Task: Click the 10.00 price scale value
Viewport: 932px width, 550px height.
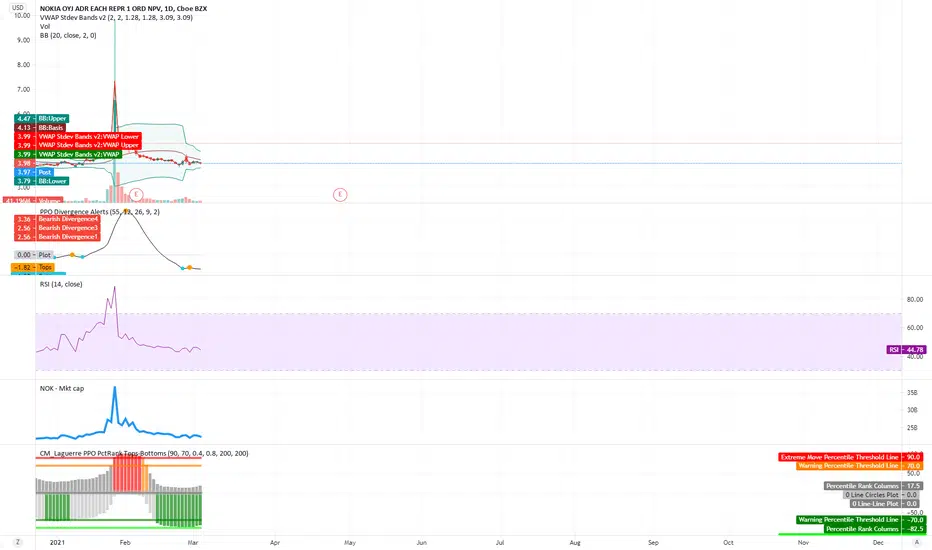Action: click(23, 15)
